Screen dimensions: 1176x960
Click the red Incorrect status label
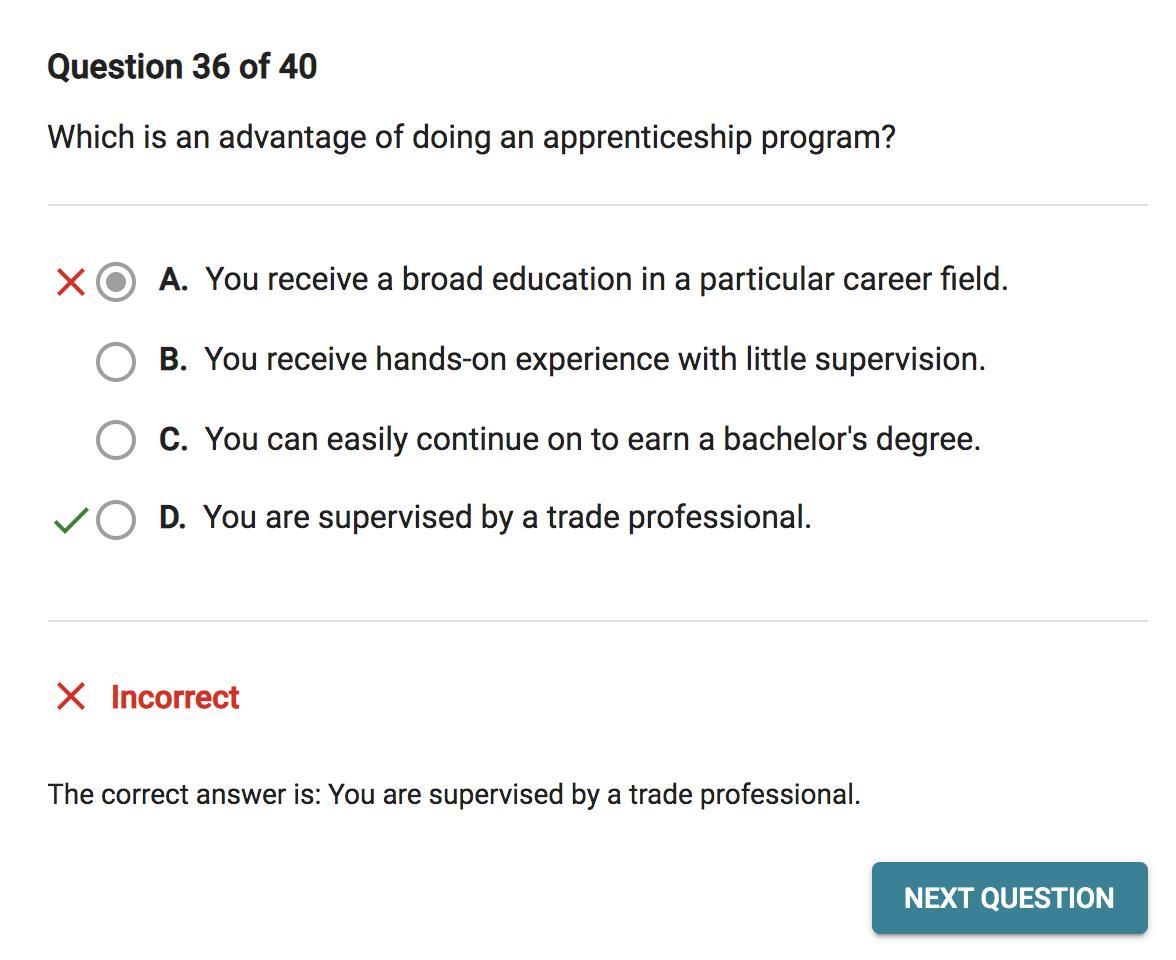click(175, 697)
